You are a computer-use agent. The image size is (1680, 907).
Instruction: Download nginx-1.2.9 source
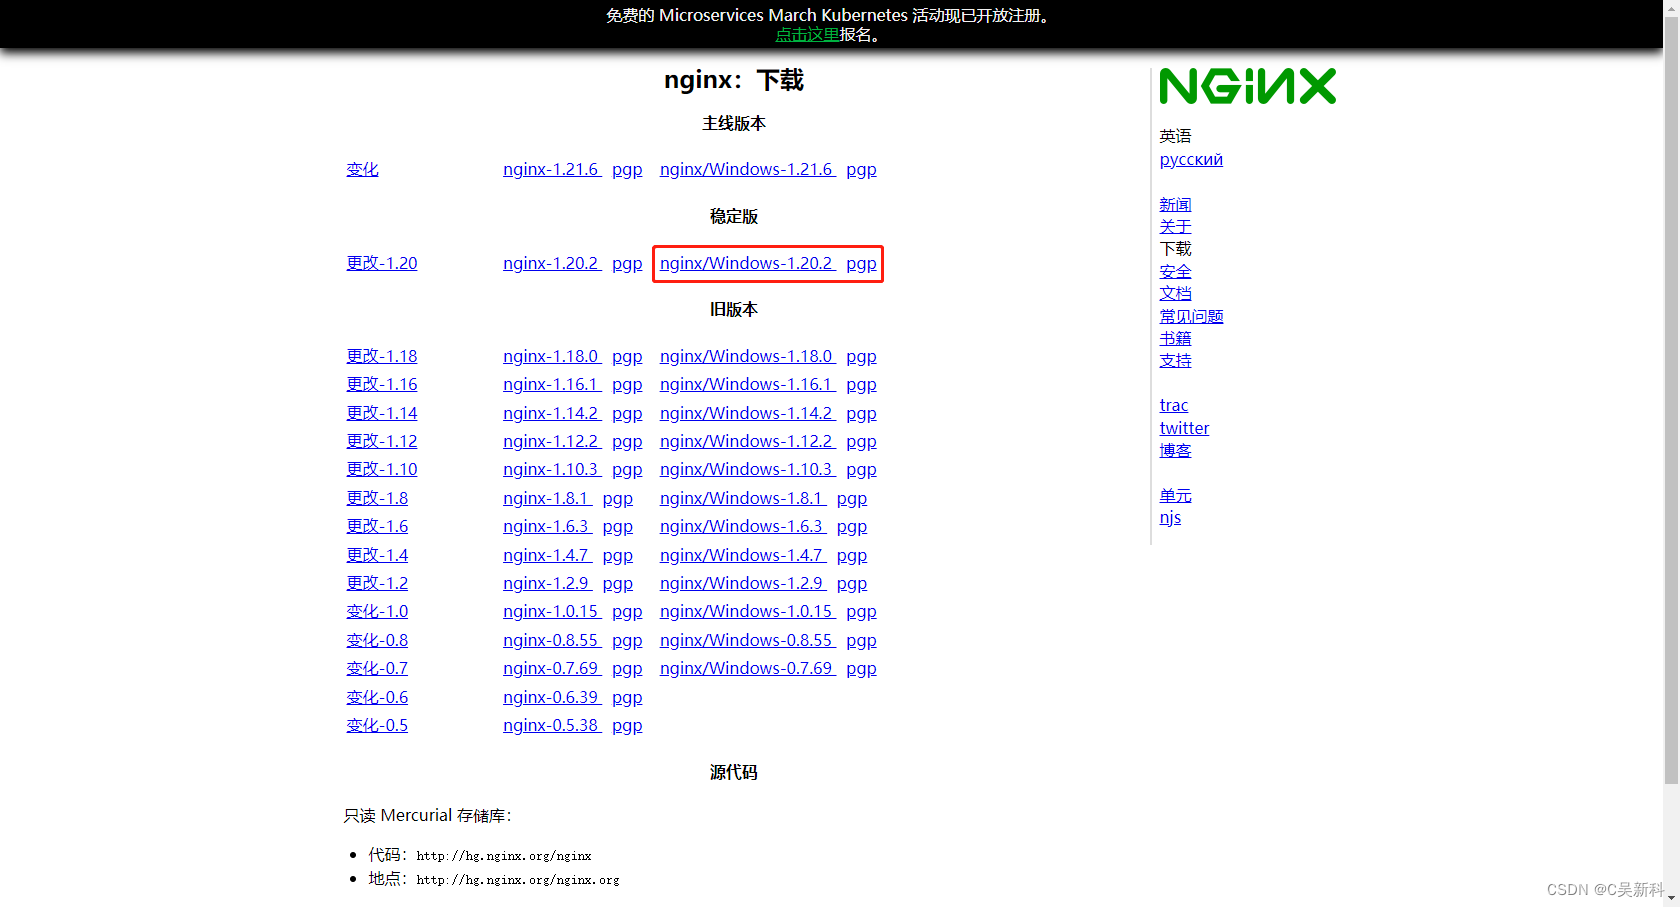[546, 583]
